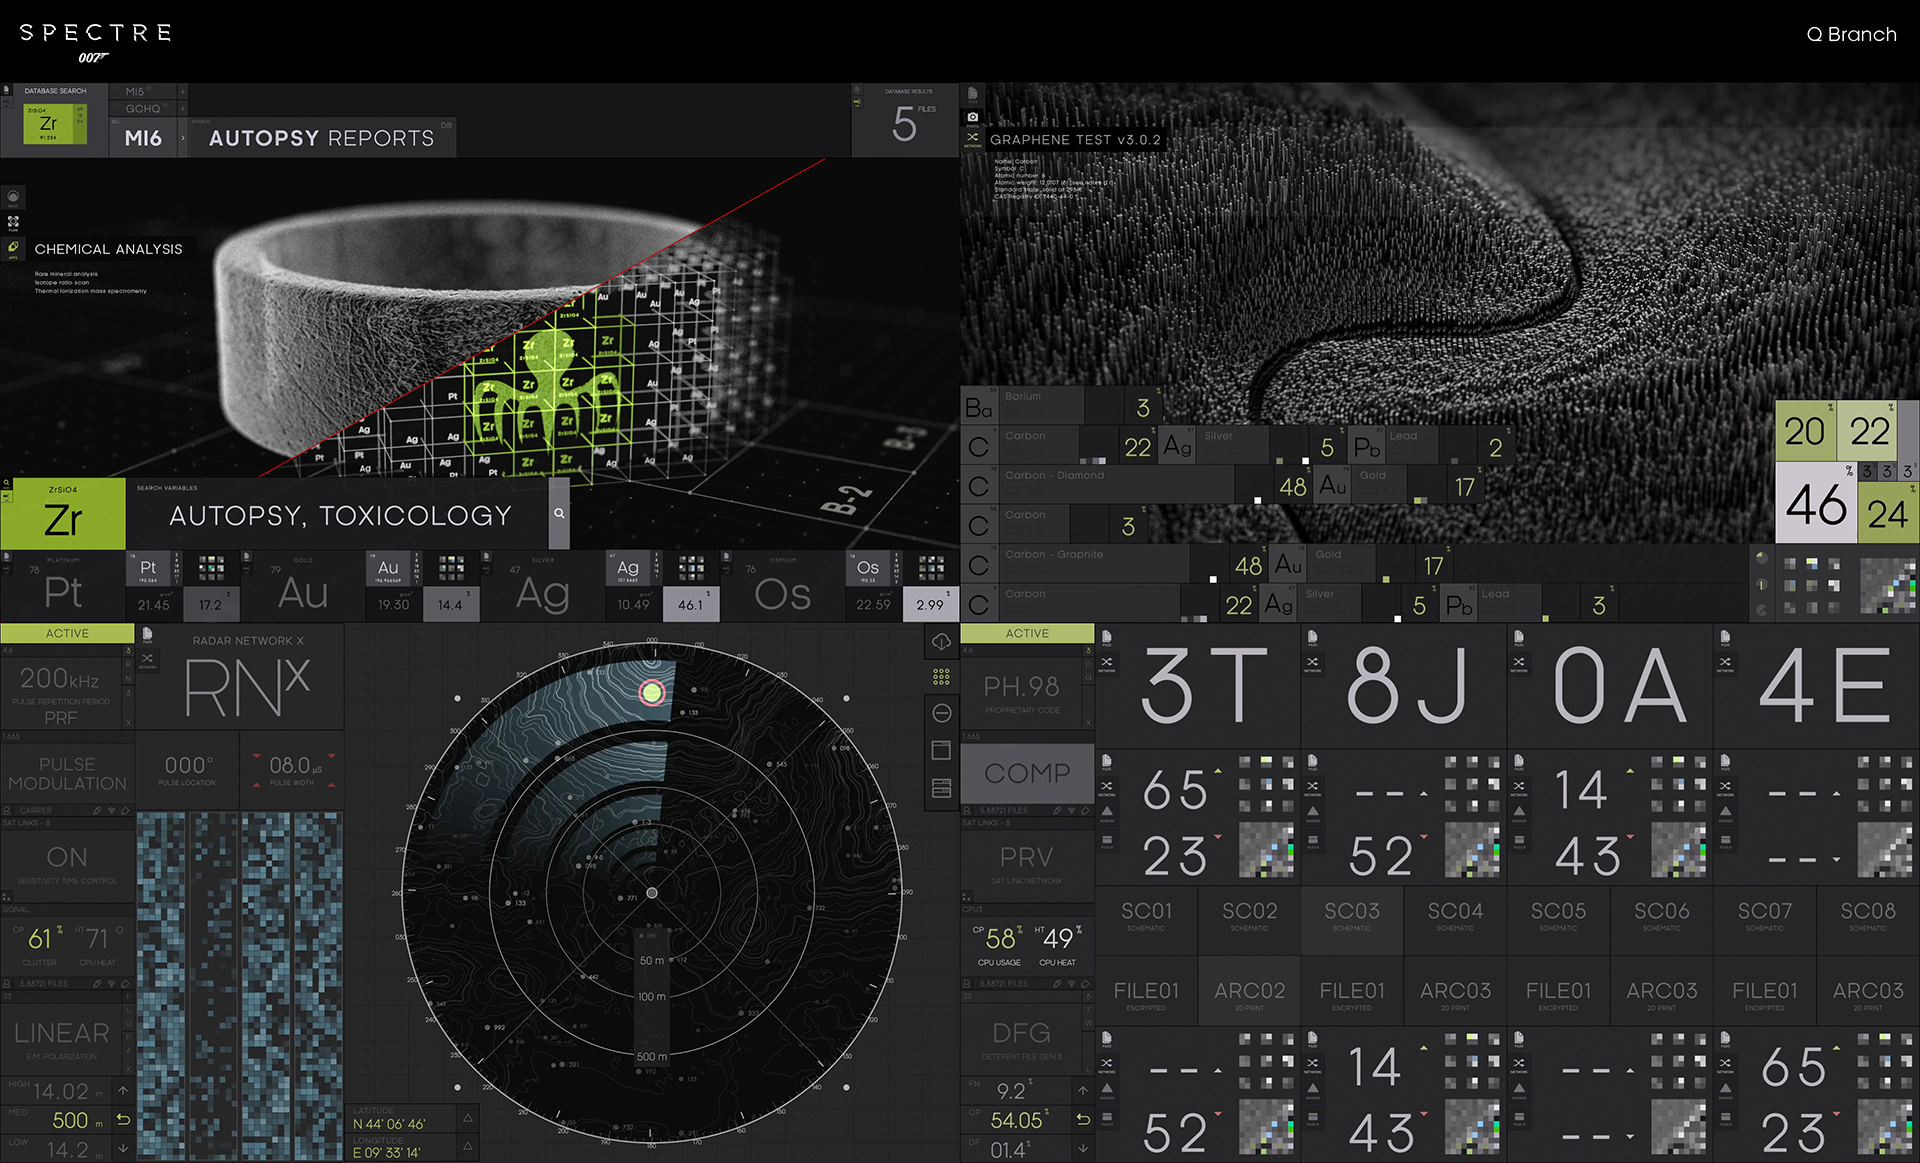Screen dimensions: 1920x1163
Task: Expand the GCHQ database dropdown arrow
Action: (183, 108)
